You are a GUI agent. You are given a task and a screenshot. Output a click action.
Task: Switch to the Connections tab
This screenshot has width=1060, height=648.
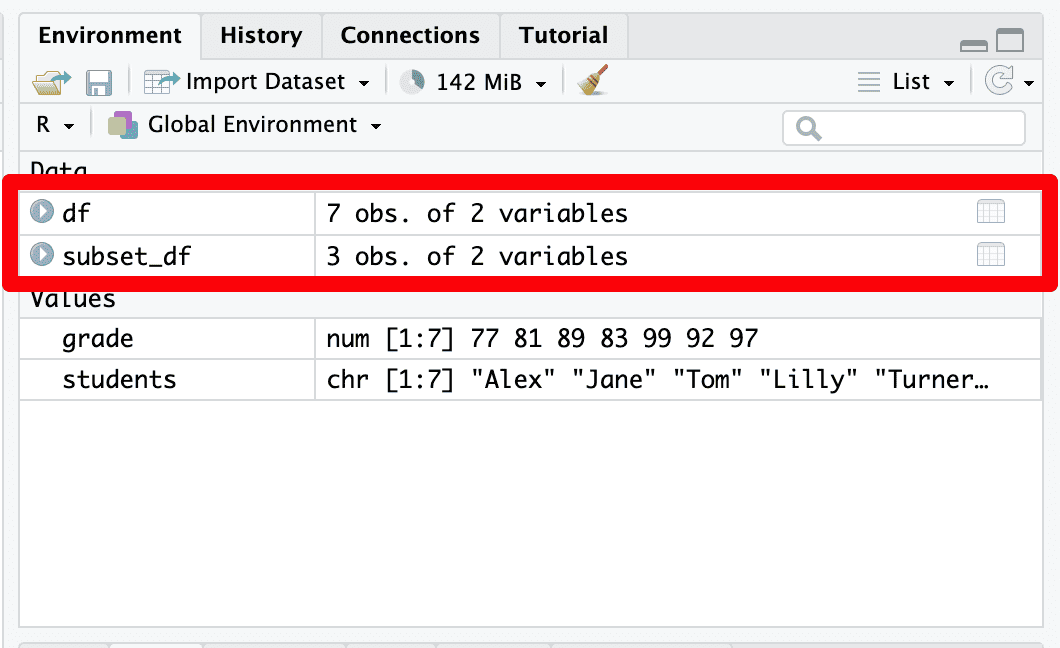(x=410, y=36)
